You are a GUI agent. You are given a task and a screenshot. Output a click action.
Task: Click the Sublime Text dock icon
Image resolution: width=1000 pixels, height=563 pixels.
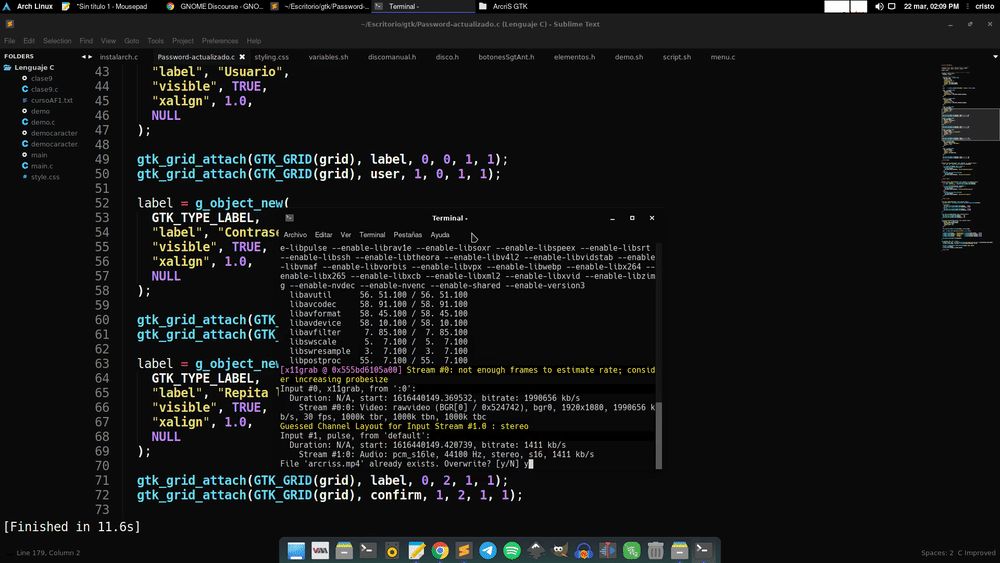[x=464, y=550]
